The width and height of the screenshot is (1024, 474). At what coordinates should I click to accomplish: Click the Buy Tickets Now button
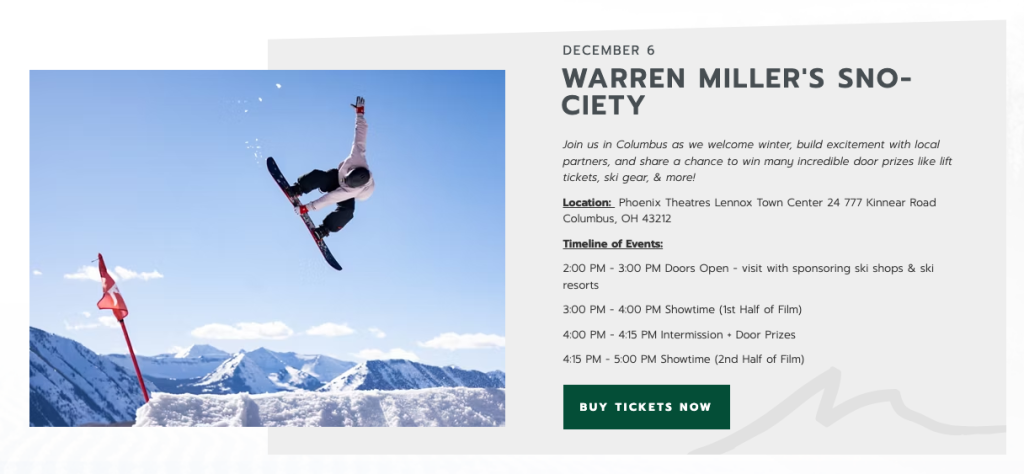click(646, 407)
